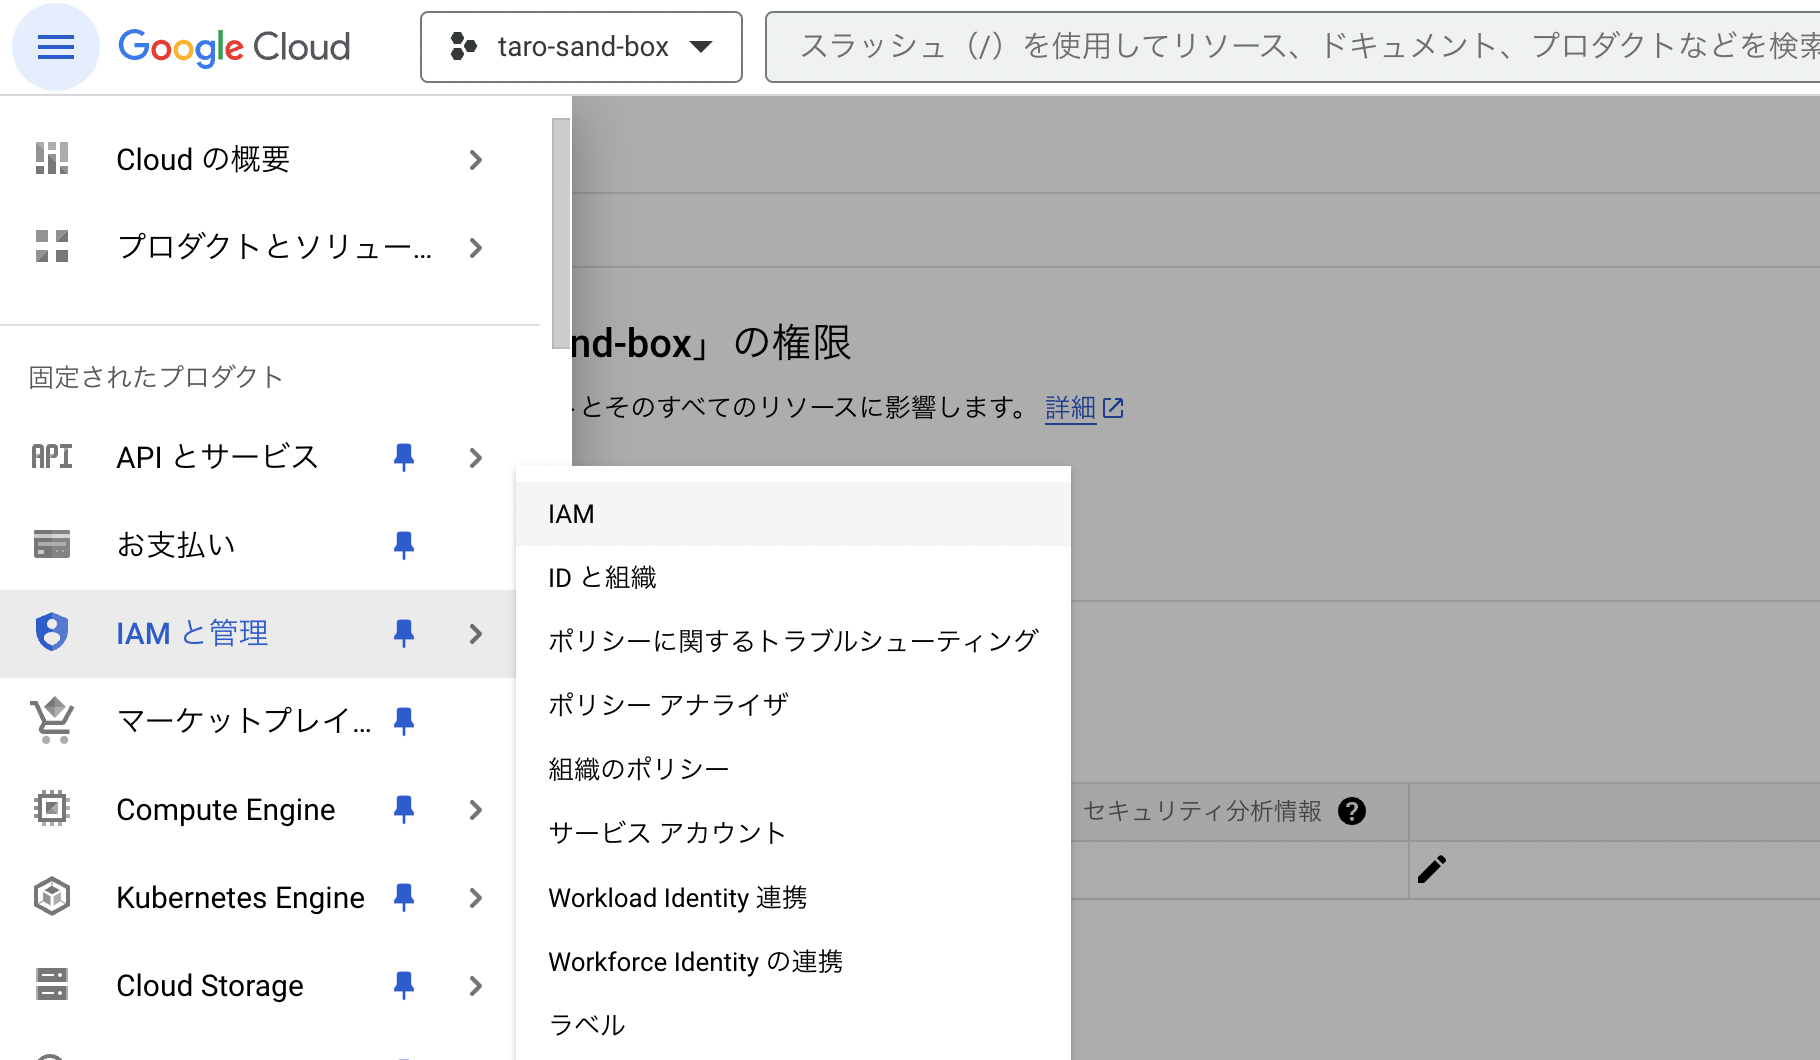Open マーケットプレイ... in the sidebar

pyautogui.click(x=244, y=721)
